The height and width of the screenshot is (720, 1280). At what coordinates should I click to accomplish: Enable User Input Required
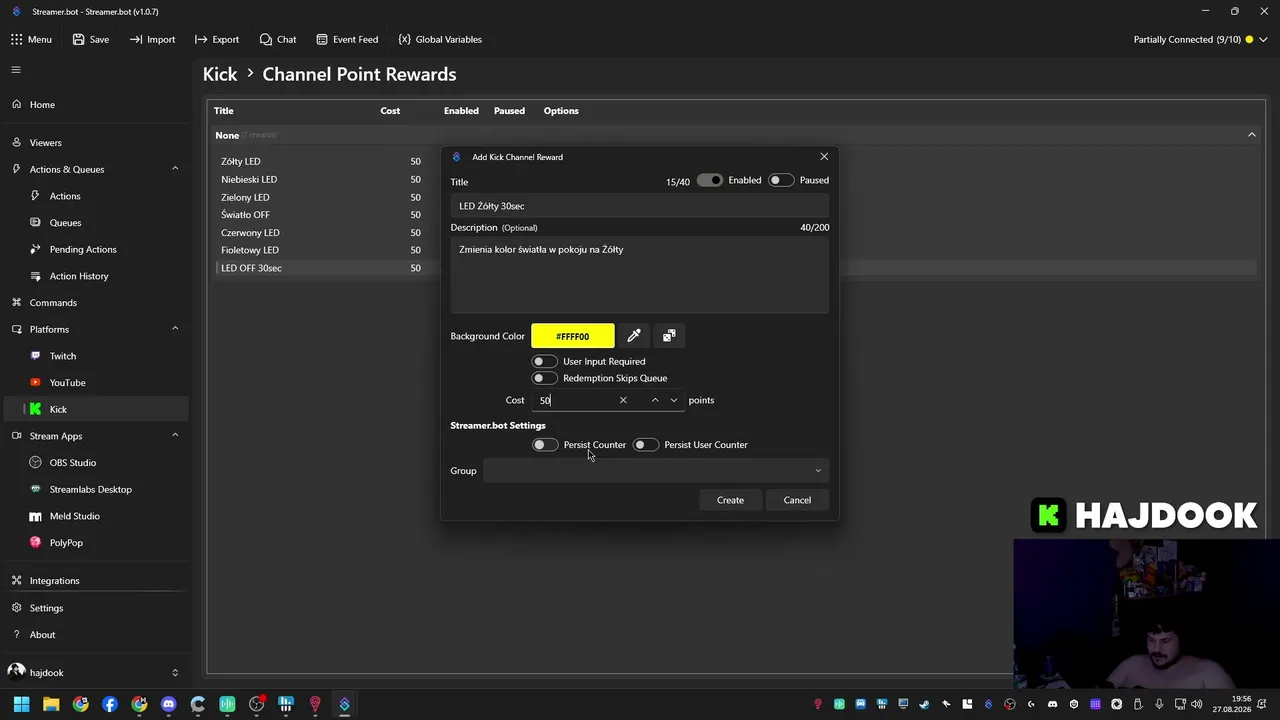545,361
